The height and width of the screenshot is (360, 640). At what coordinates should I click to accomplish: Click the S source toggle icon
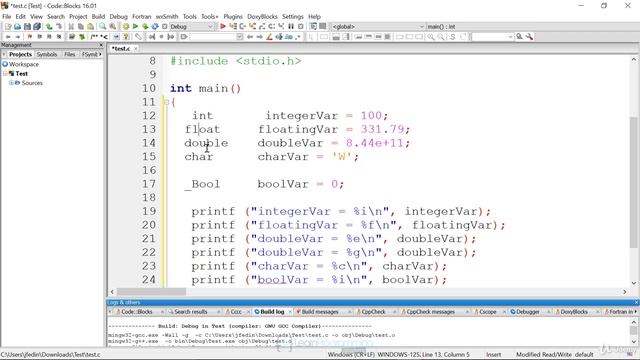tap(452, 37)
